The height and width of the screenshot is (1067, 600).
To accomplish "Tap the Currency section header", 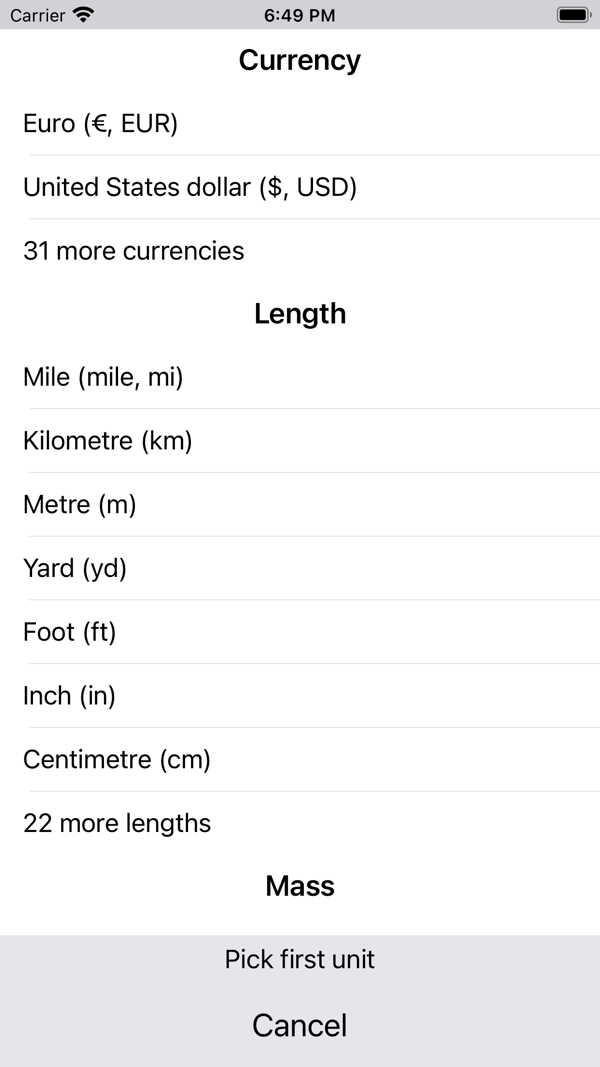I will pos(300,61).
